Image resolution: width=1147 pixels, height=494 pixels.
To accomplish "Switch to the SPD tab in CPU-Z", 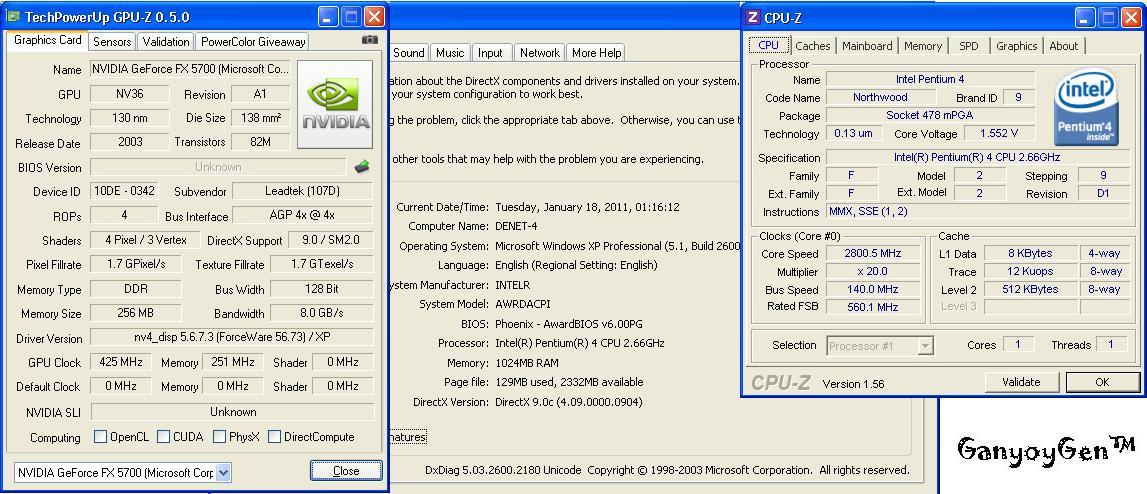I will [x=969, y=46].
